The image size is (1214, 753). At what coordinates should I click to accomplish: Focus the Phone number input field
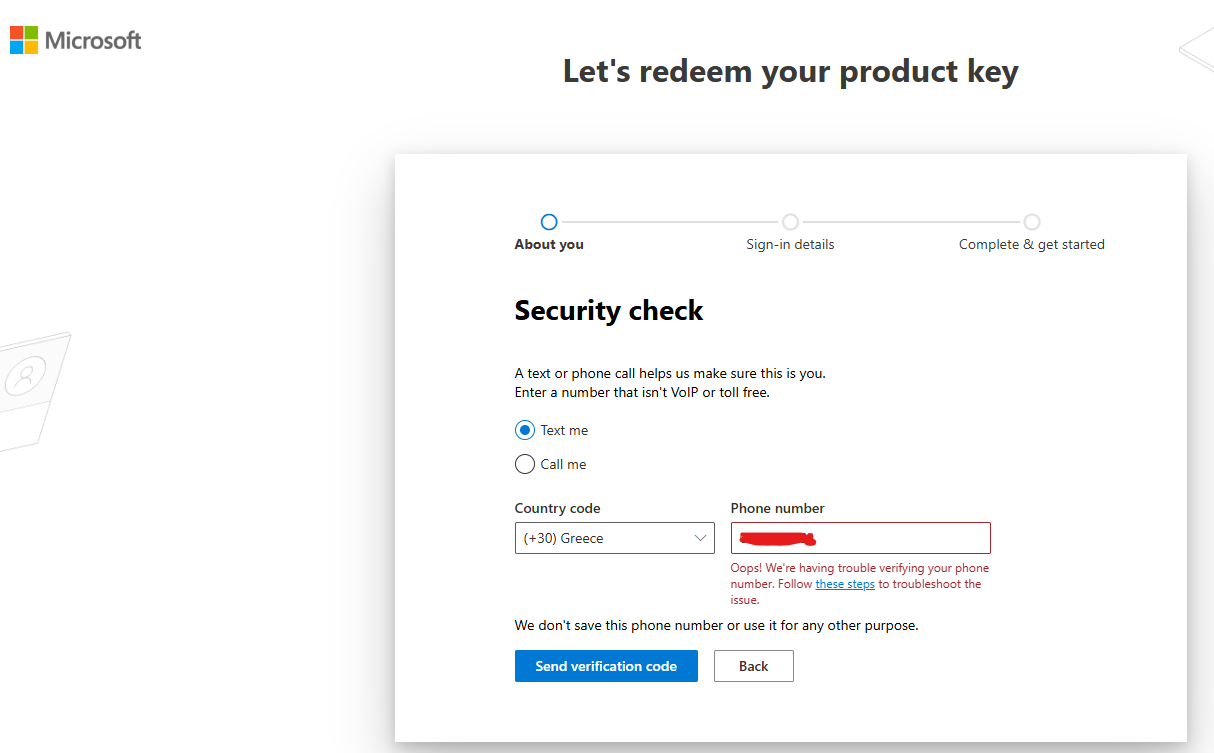(900, 538)
